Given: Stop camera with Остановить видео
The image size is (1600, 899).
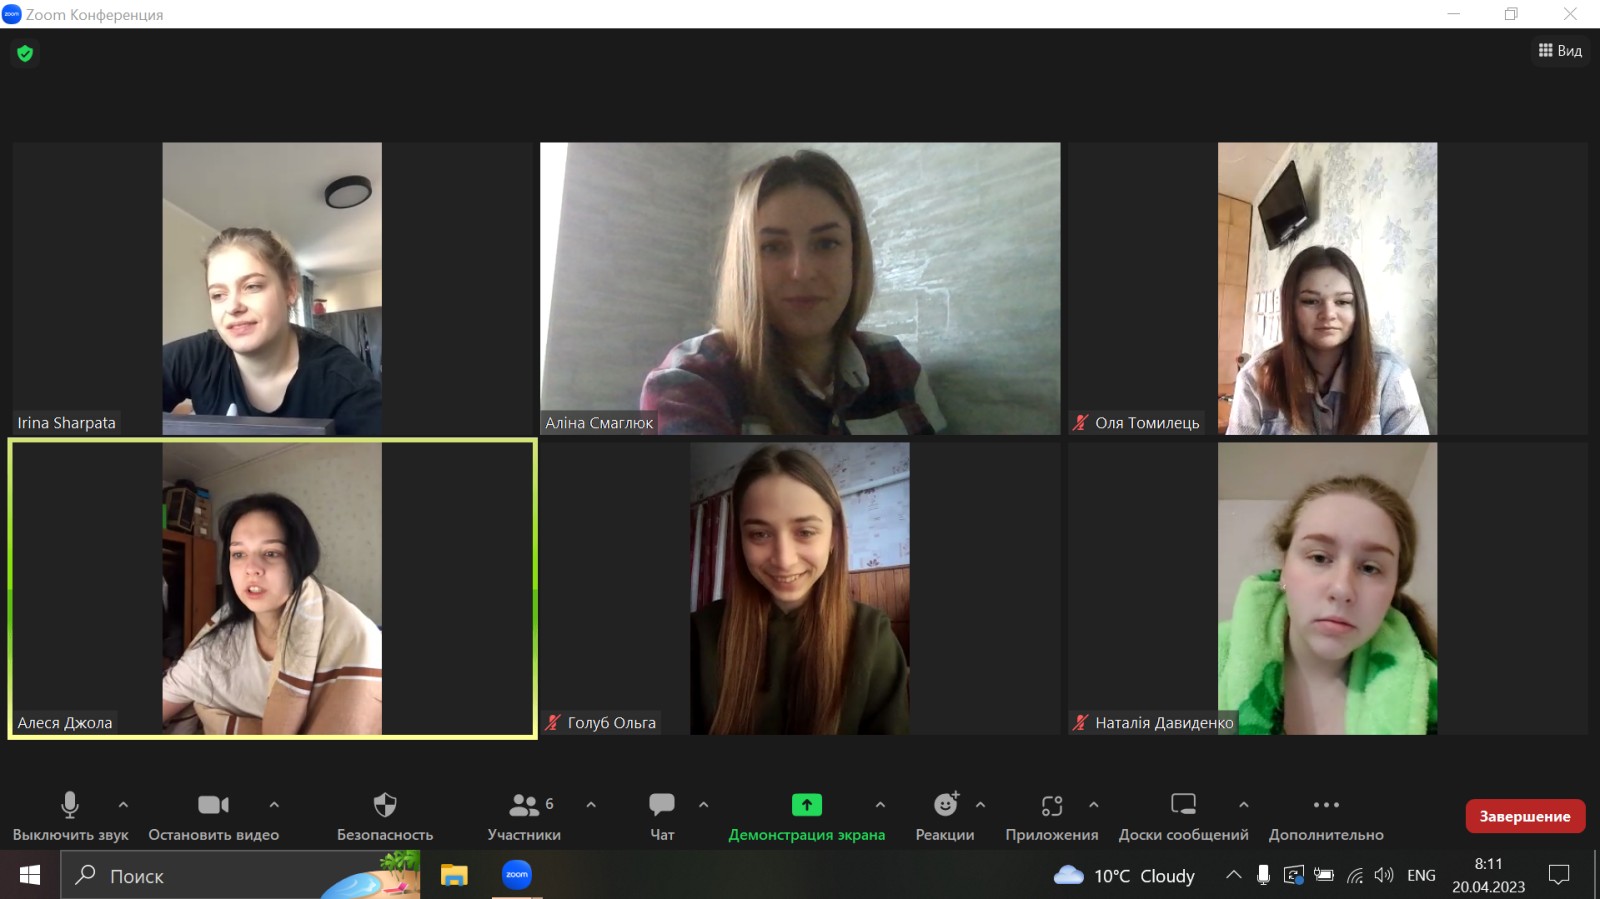Looking at the screenshot, I should coord(213,806).
